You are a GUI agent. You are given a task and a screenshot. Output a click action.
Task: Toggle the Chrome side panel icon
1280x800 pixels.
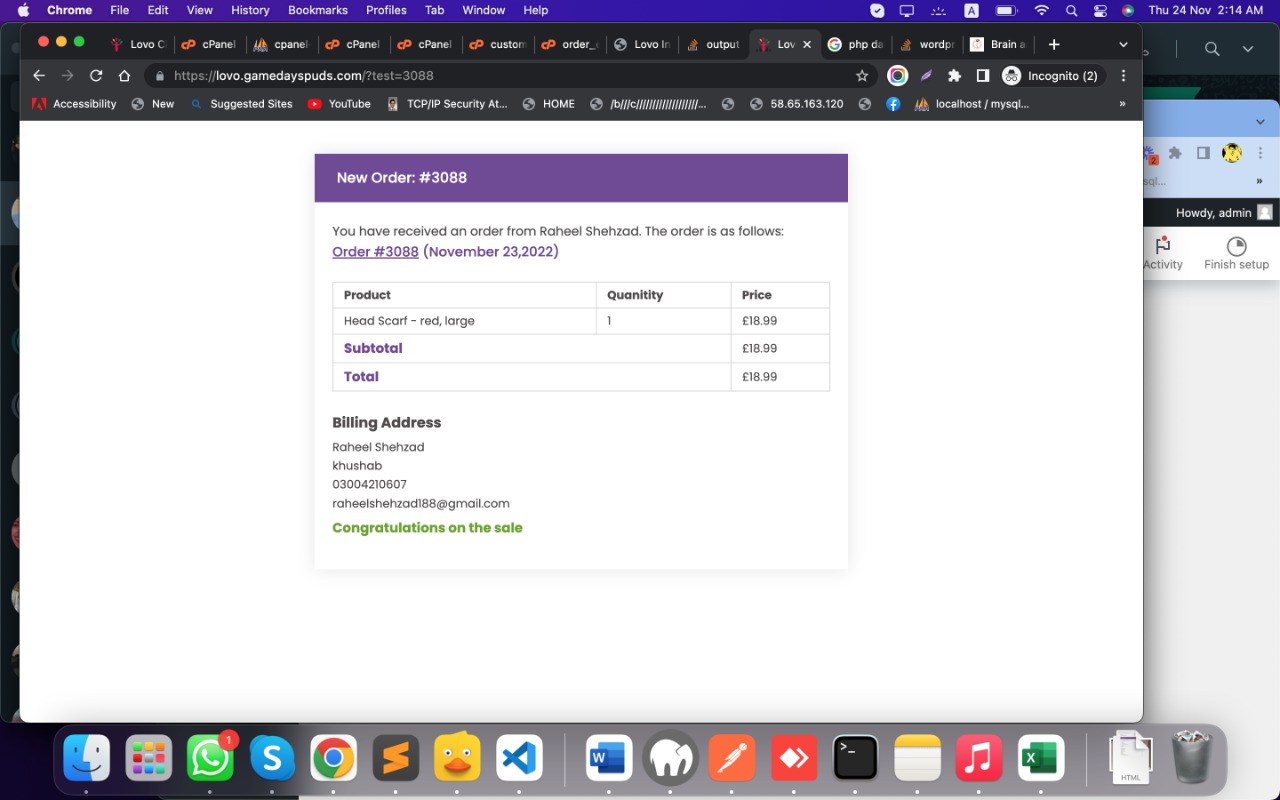[982, 76]
